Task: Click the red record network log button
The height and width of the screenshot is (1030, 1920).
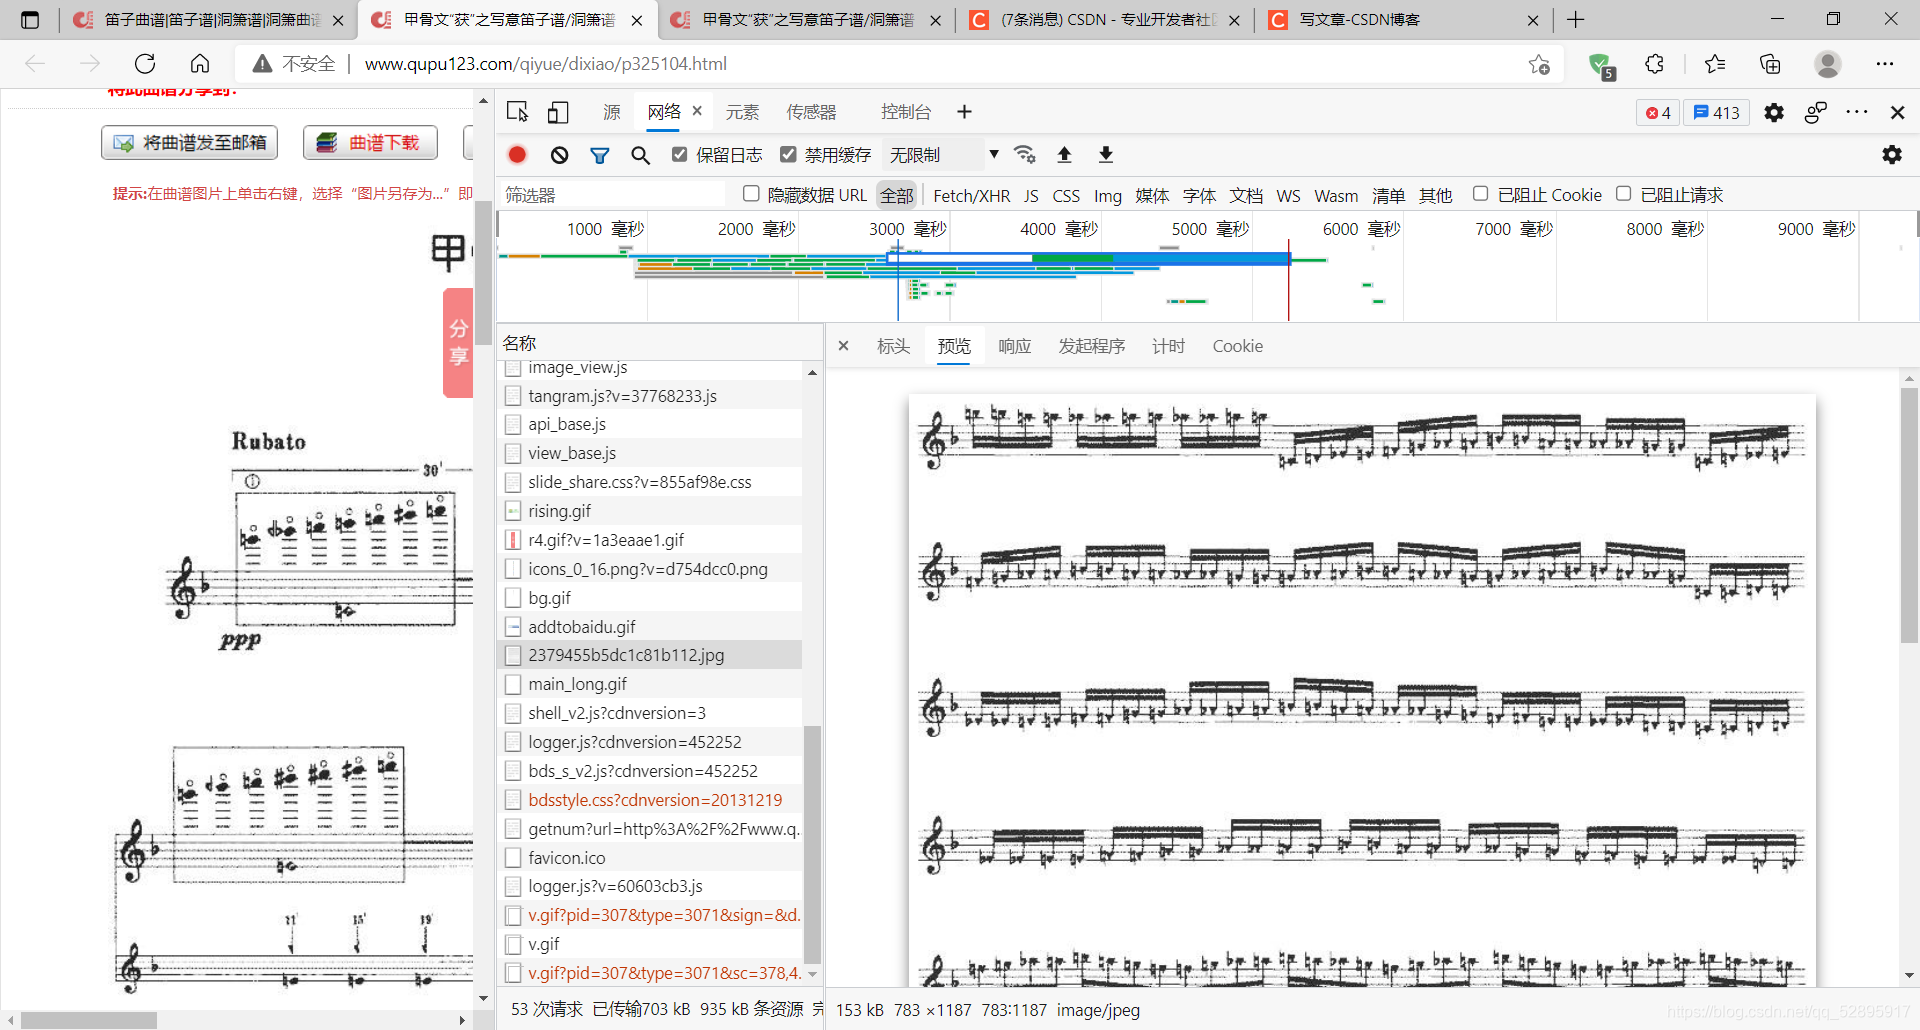Action: tap(517, 155)
